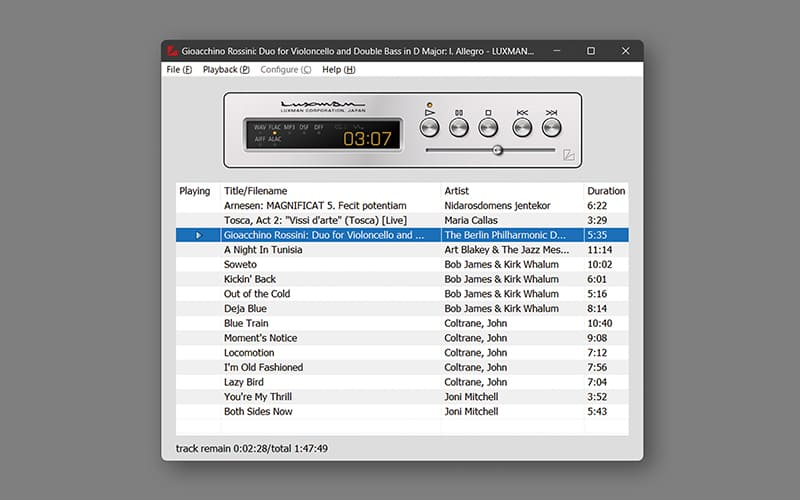Click duration 10:40 of Blue Train
The image size is (800, 500).
coord(599,323)
